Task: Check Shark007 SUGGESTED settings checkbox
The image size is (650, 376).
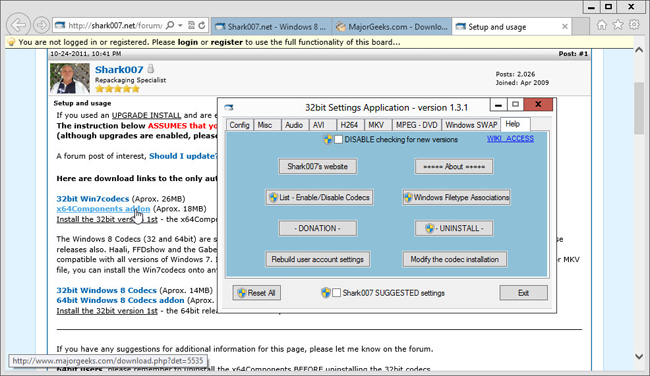Action: [337, 293]
